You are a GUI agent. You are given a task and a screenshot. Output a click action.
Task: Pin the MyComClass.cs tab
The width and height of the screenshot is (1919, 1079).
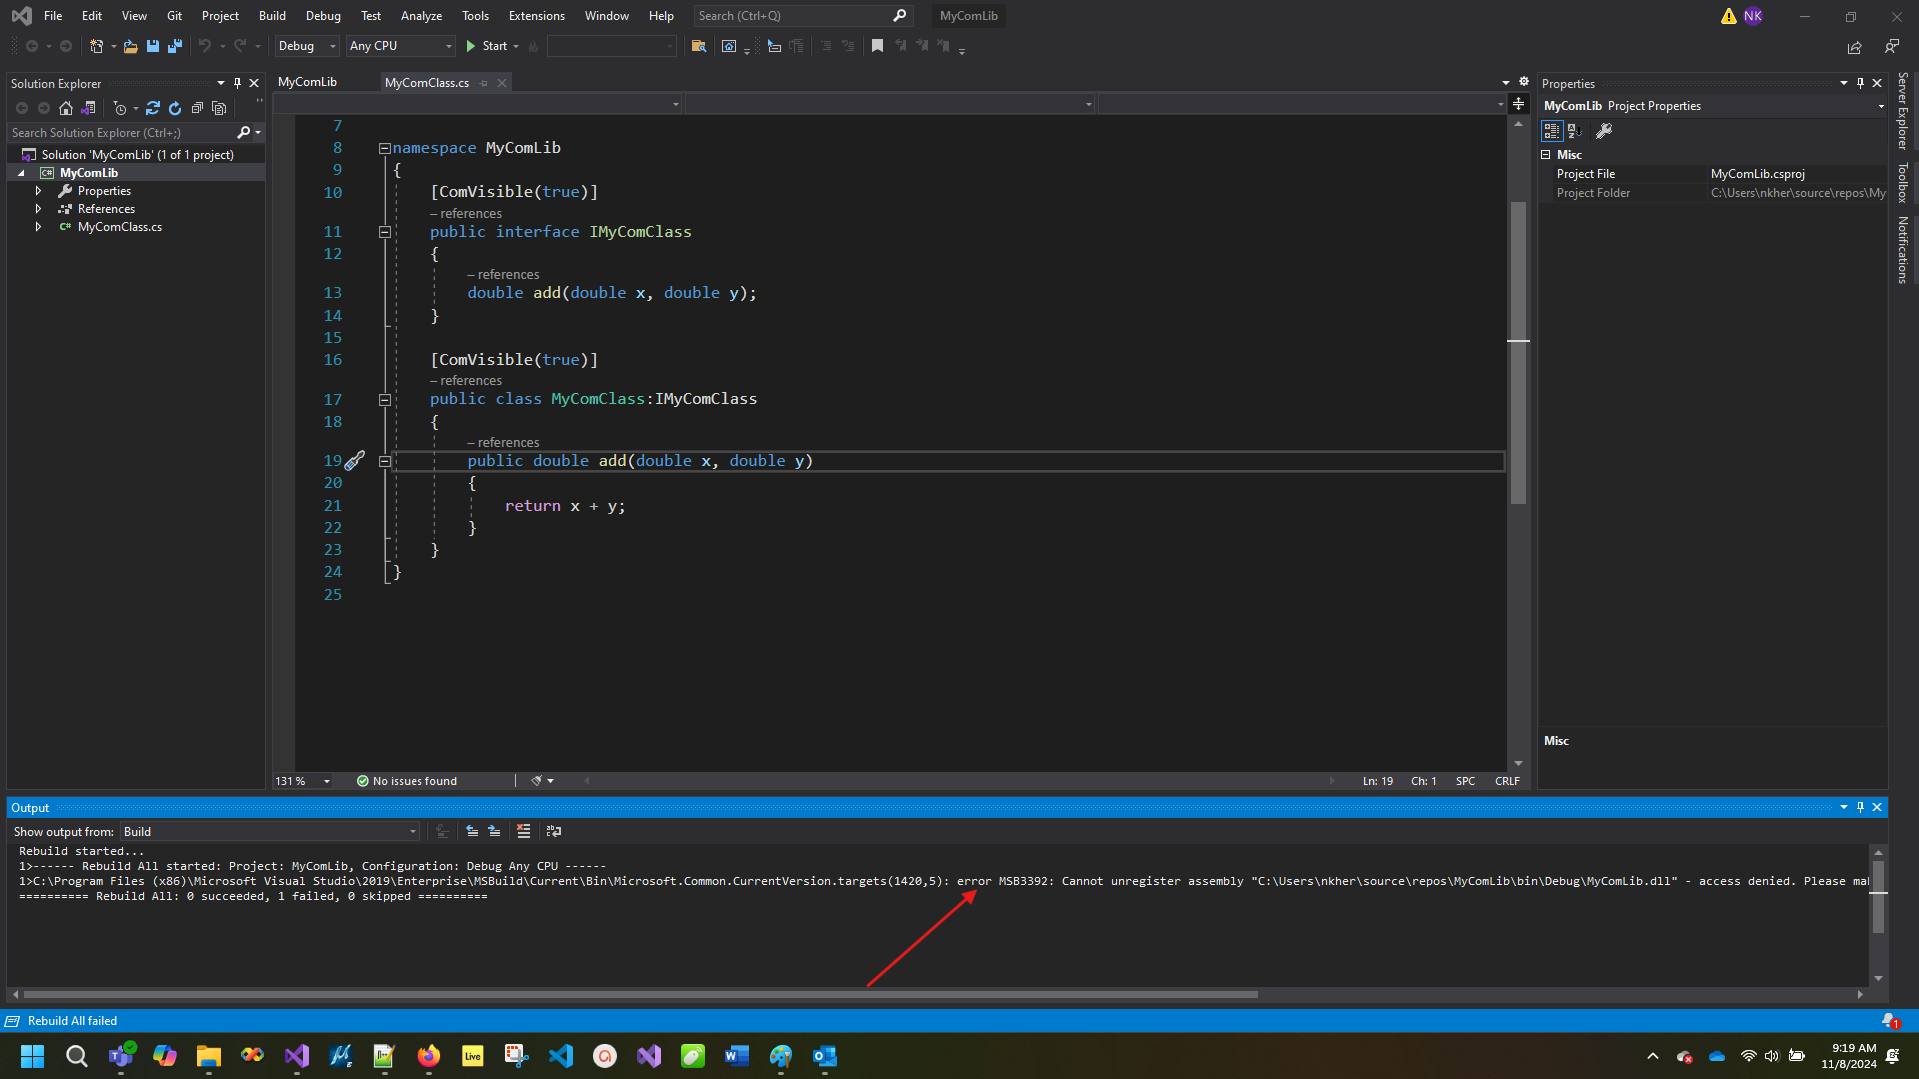484,83
